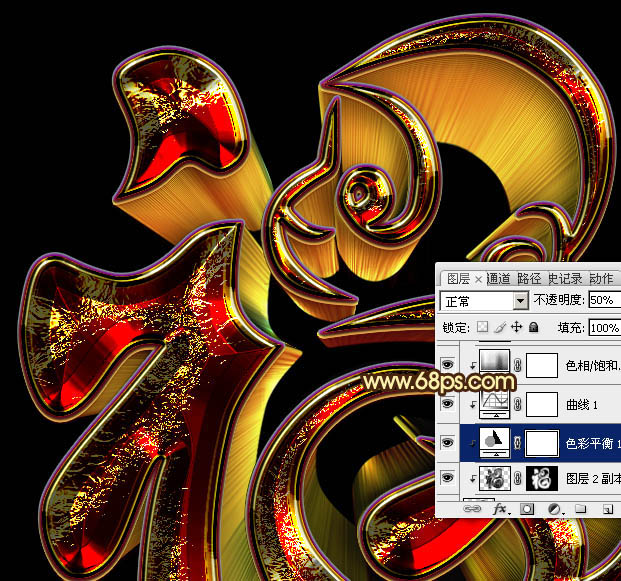This screenshot has height=581, width=621.
Task: Click the link layers icon
Action: tap(473, 509)
